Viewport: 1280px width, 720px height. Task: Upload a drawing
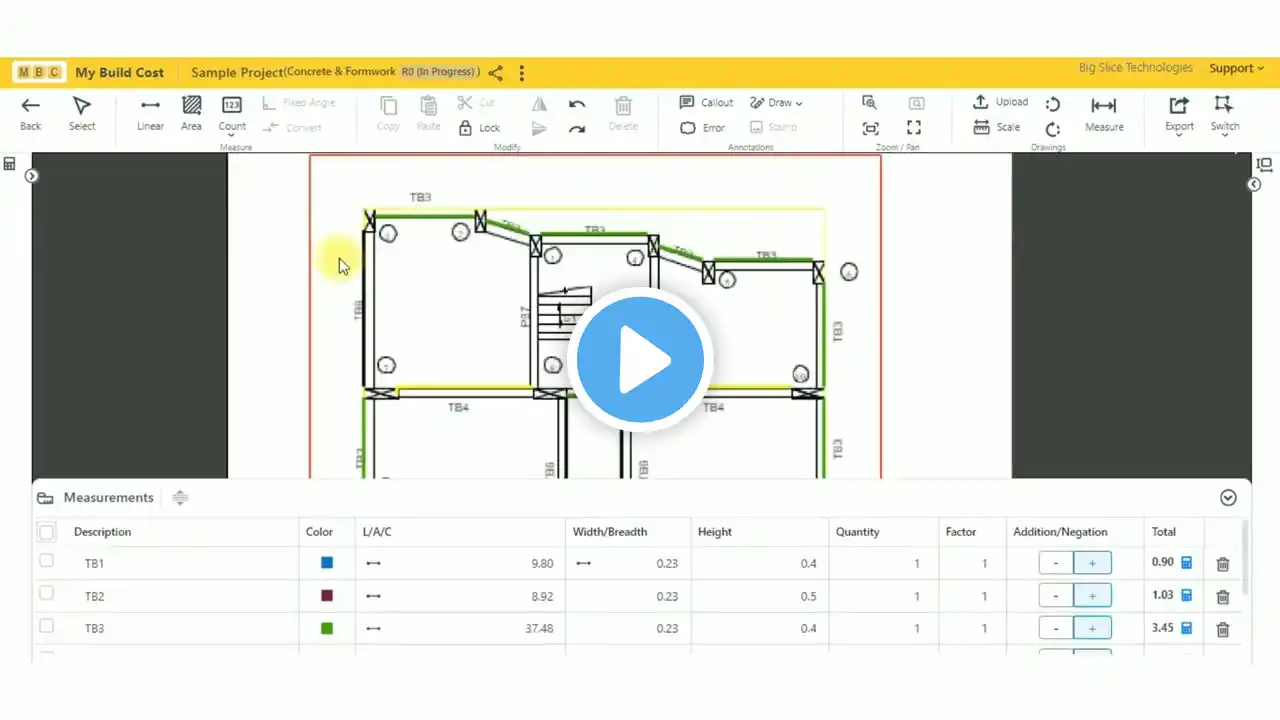(x=1000, y=102)
